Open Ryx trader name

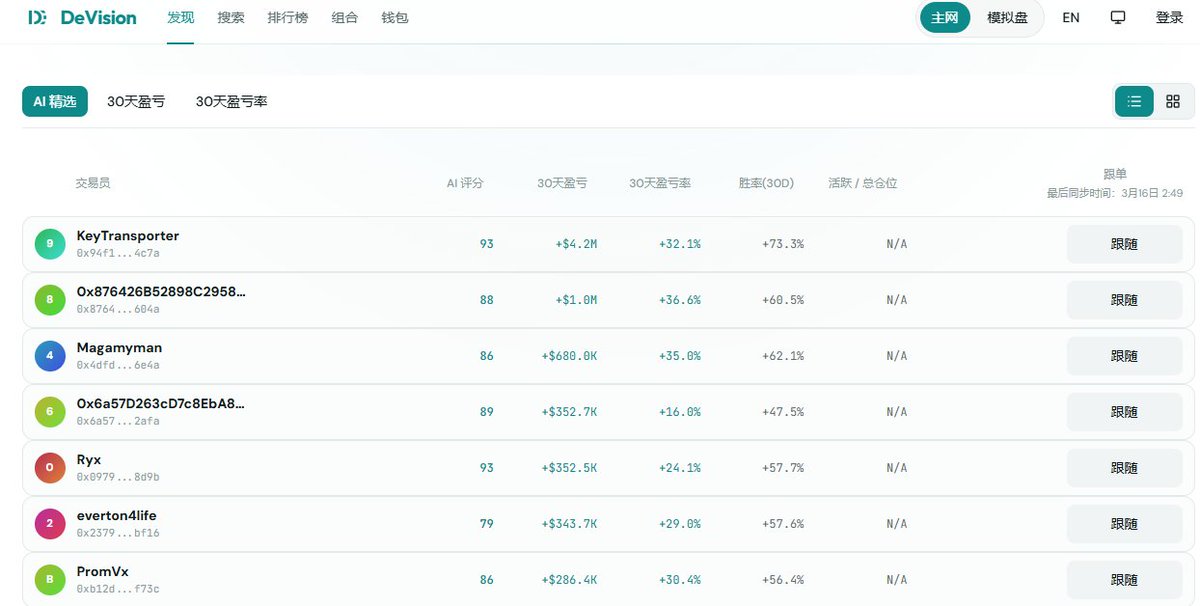pyautogui.click(x=89, y=460)
